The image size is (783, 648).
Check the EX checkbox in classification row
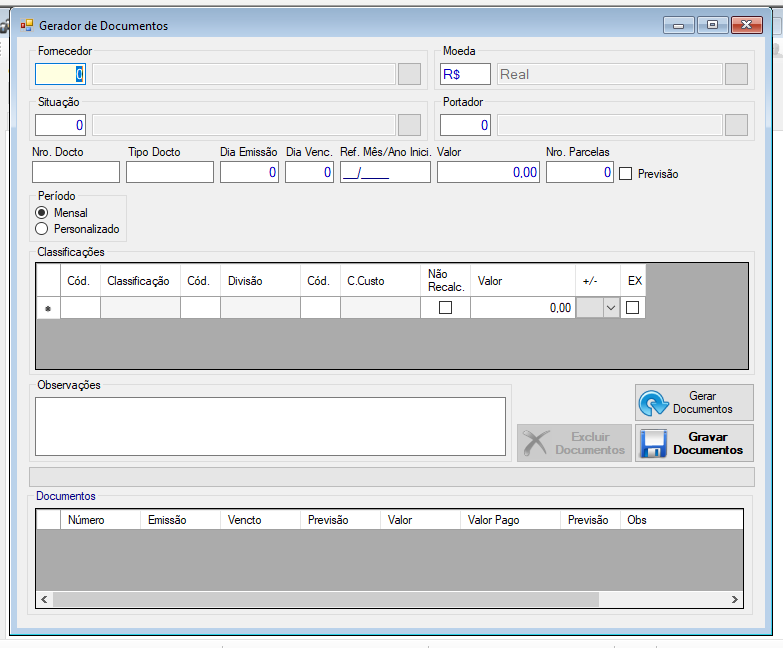pyautogui.click(x=632, y=308)
